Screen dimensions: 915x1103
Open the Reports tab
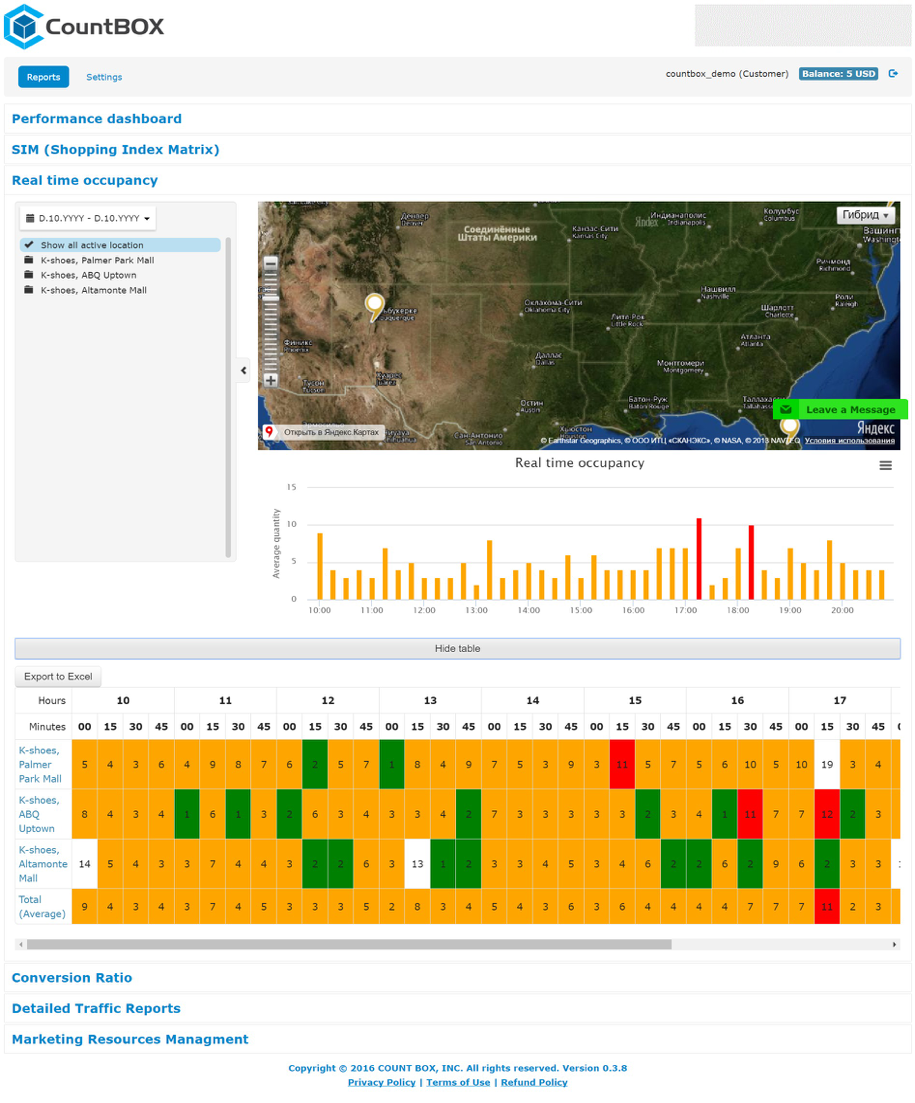(x=43, y=77)
